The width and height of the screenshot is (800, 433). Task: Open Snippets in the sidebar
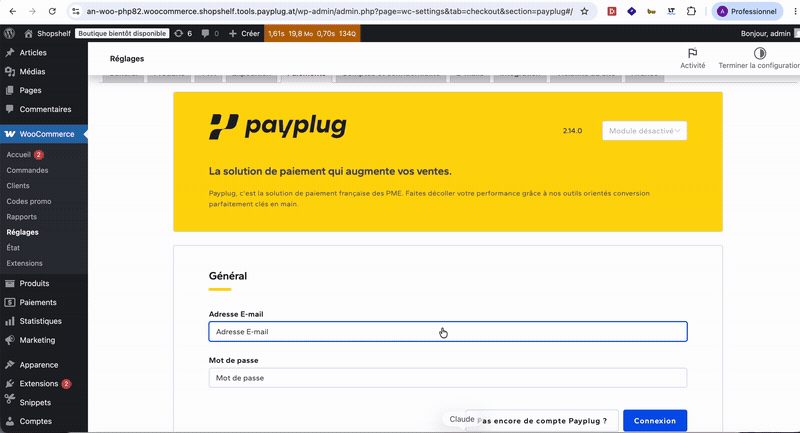35,402
